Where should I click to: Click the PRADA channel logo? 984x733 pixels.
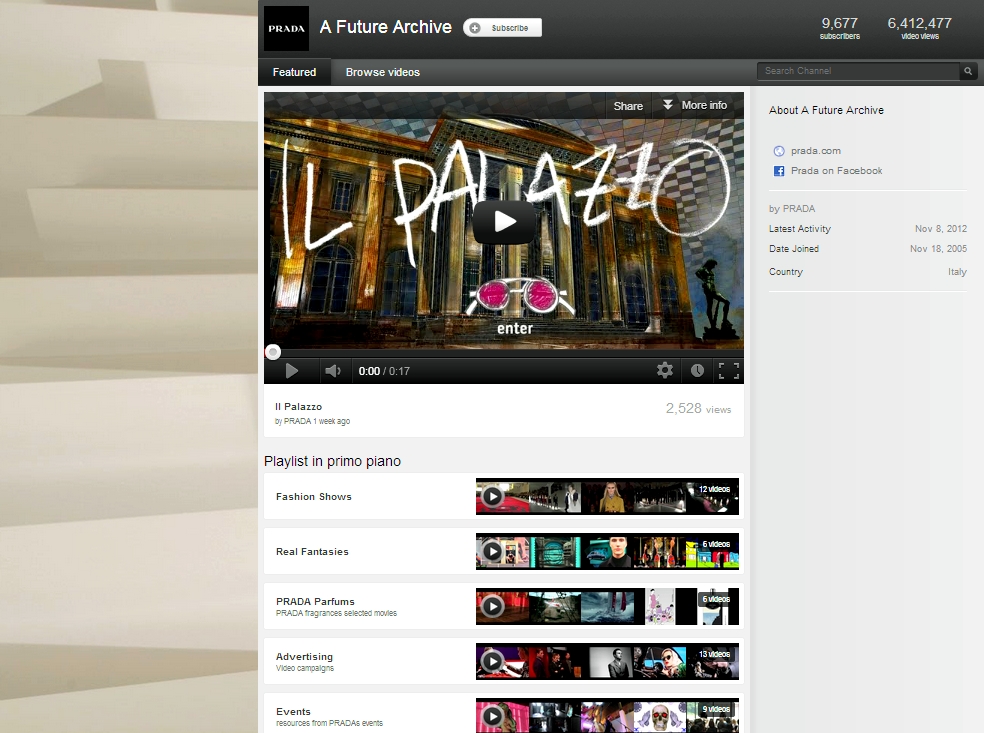[286, 28]
